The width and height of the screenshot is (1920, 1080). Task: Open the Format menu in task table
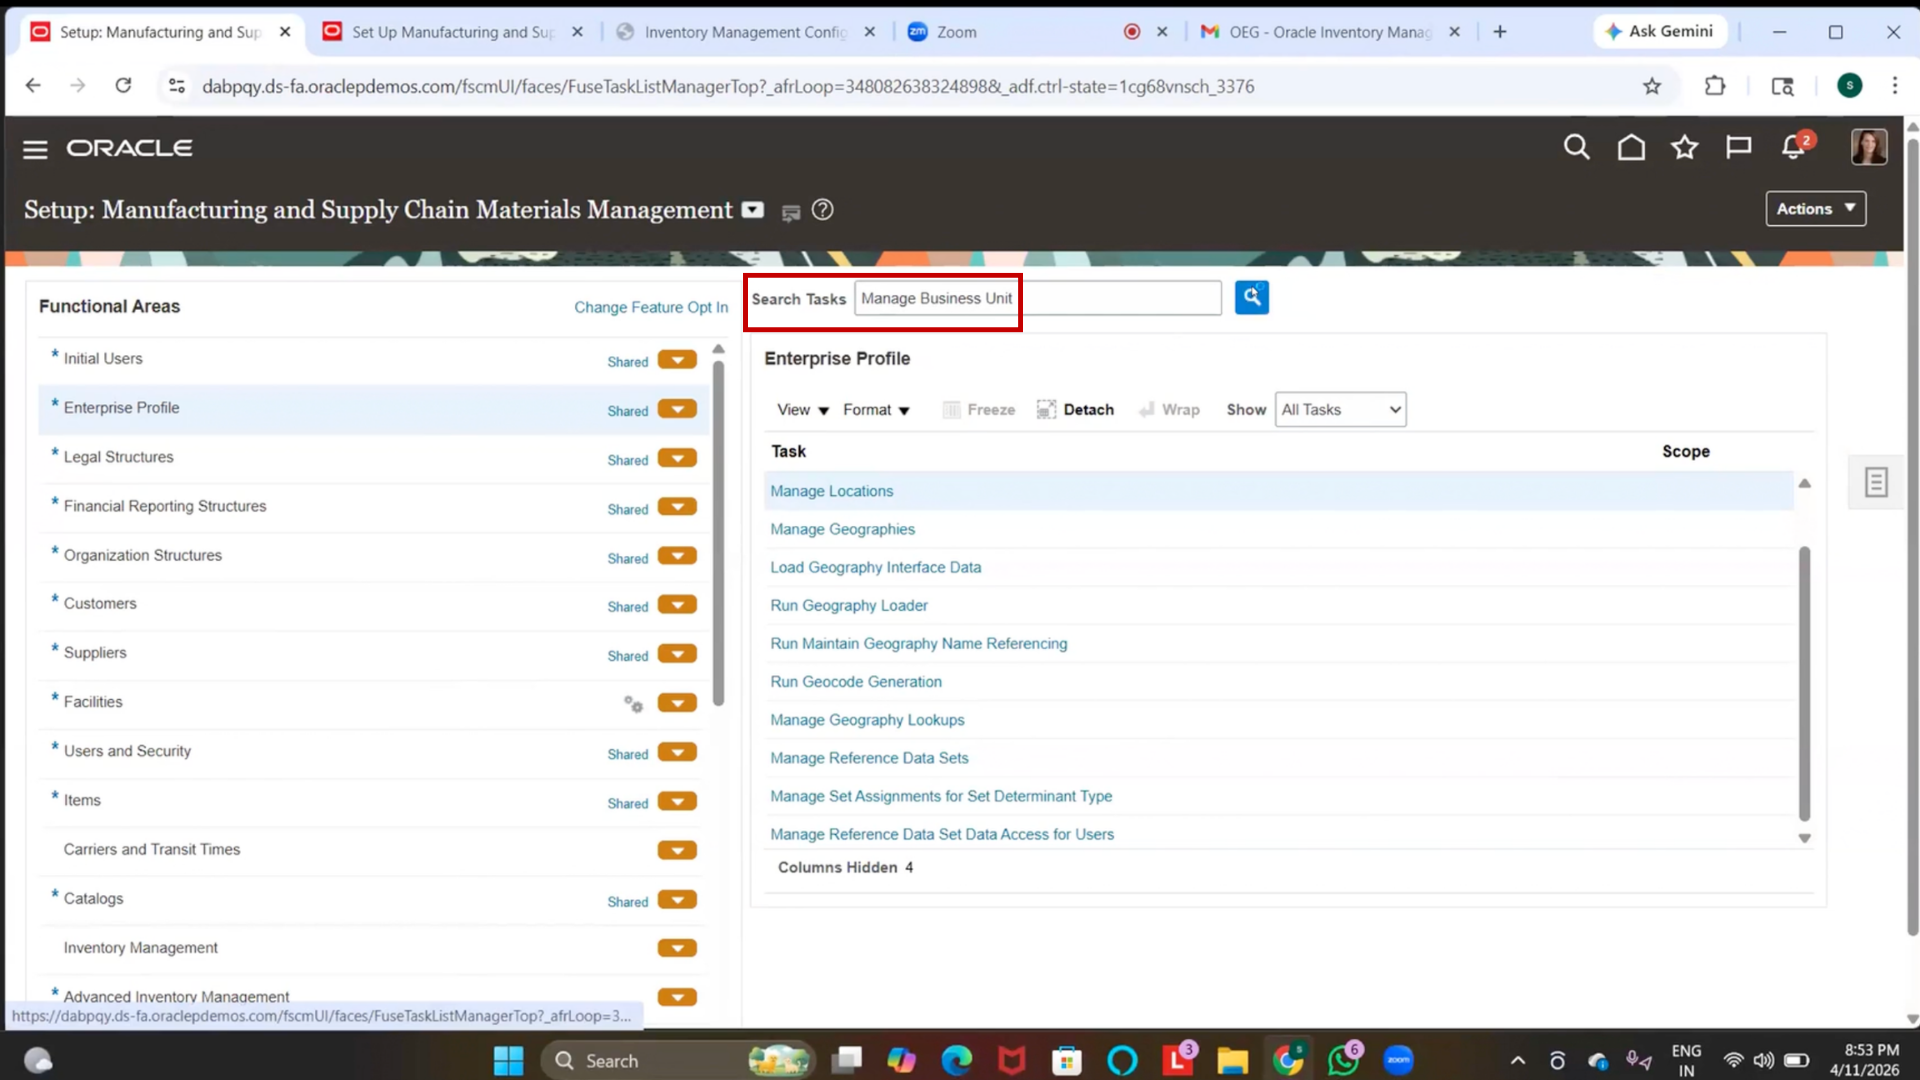(876, 410)
